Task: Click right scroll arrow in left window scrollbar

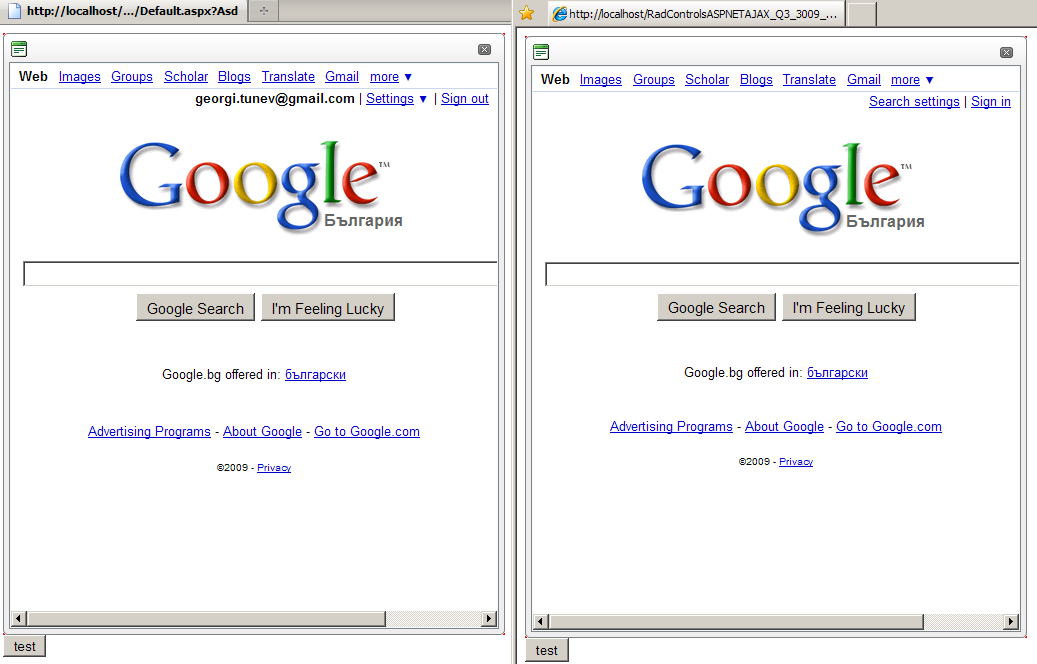Action: (489, 619)
